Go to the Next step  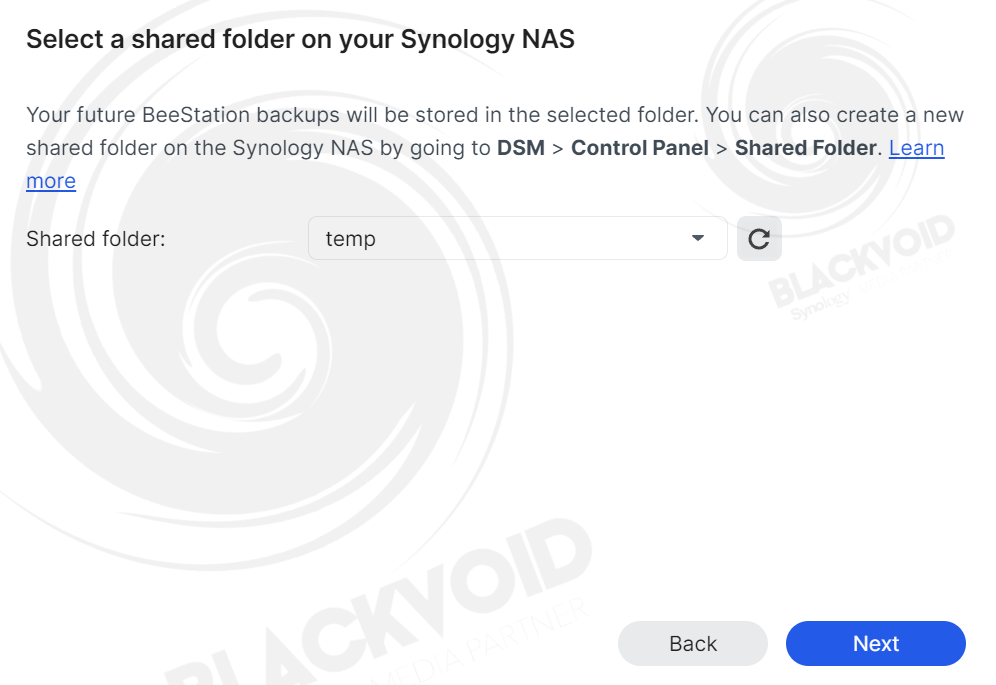pyautogui.click(x=875, y=644)
